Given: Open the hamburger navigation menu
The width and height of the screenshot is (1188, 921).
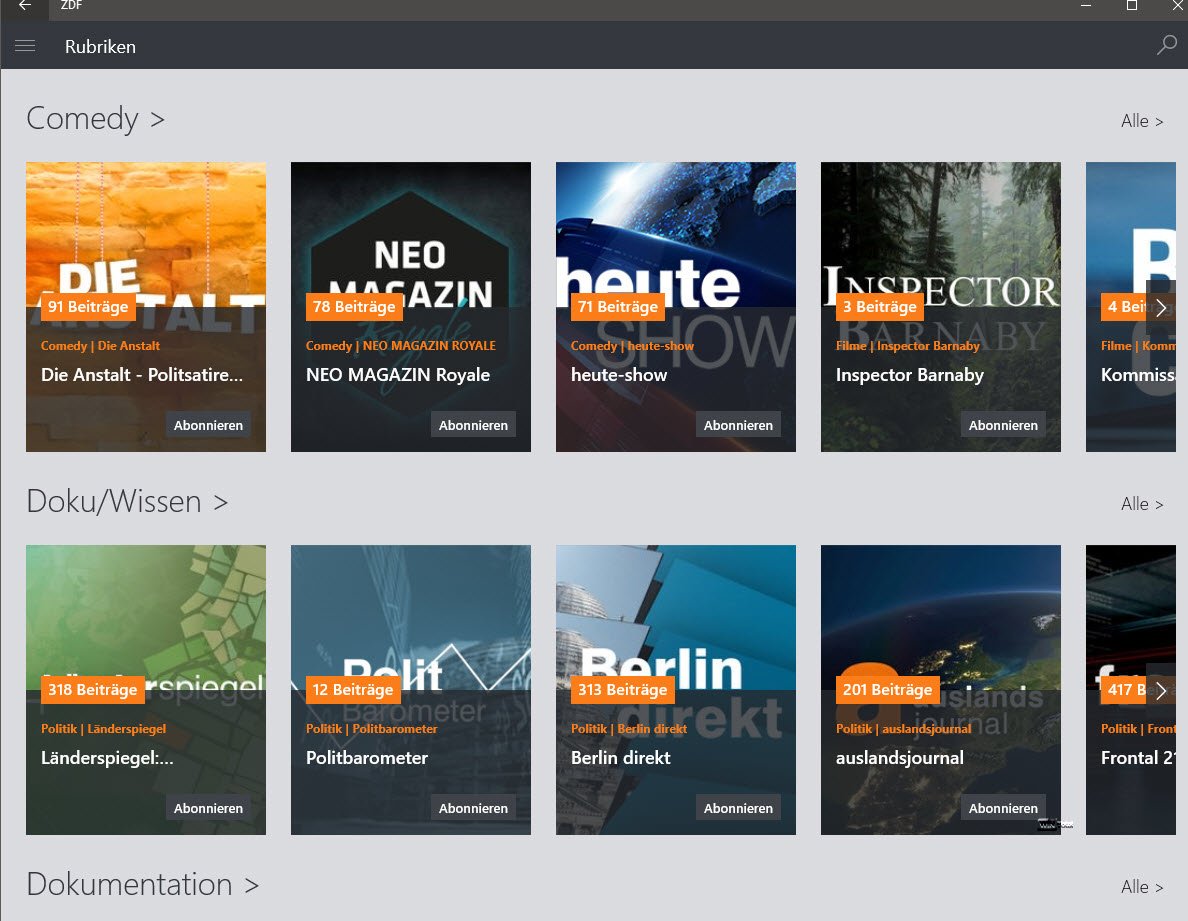Looking at the screenshot, I should 25,46.
